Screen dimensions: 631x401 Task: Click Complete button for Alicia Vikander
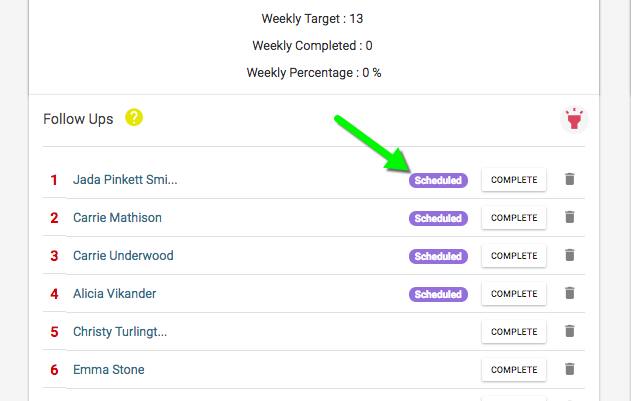click(514, 294)
